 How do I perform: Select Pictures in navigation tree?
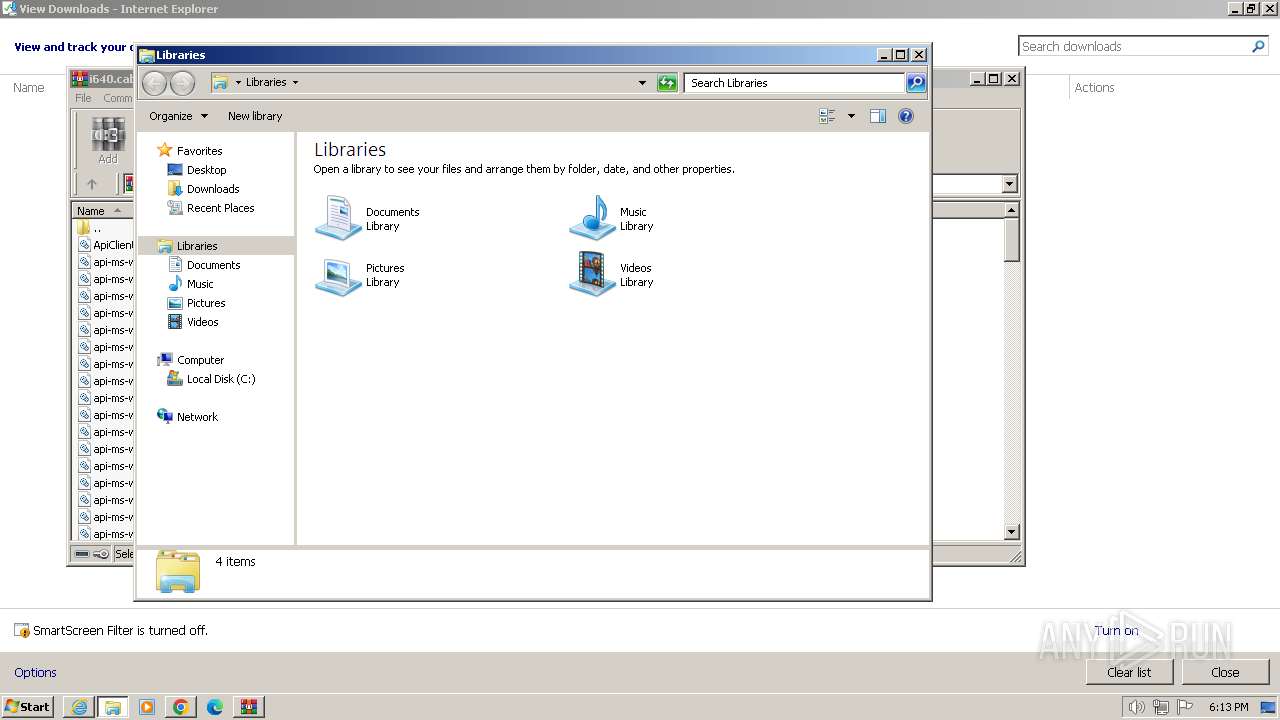206,303
